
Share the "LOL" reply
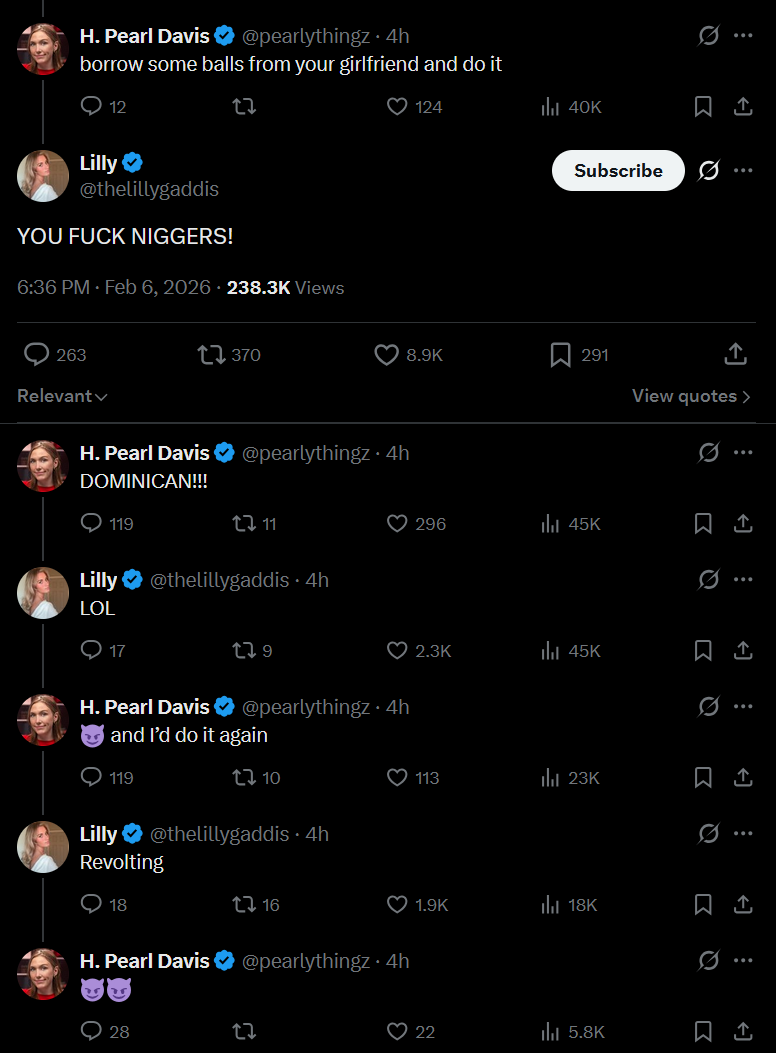pyautogui.click(x=743, y=650)
